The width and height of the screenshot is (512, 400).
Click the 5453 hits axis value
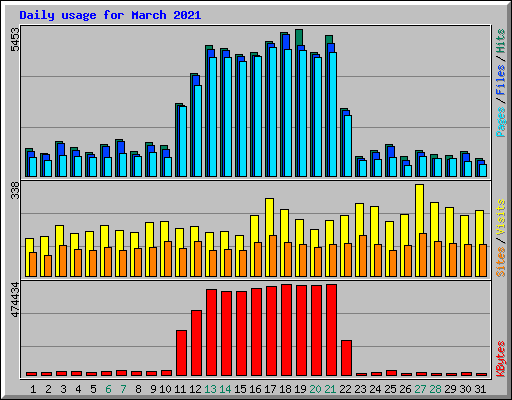click(x=15, y=39)
